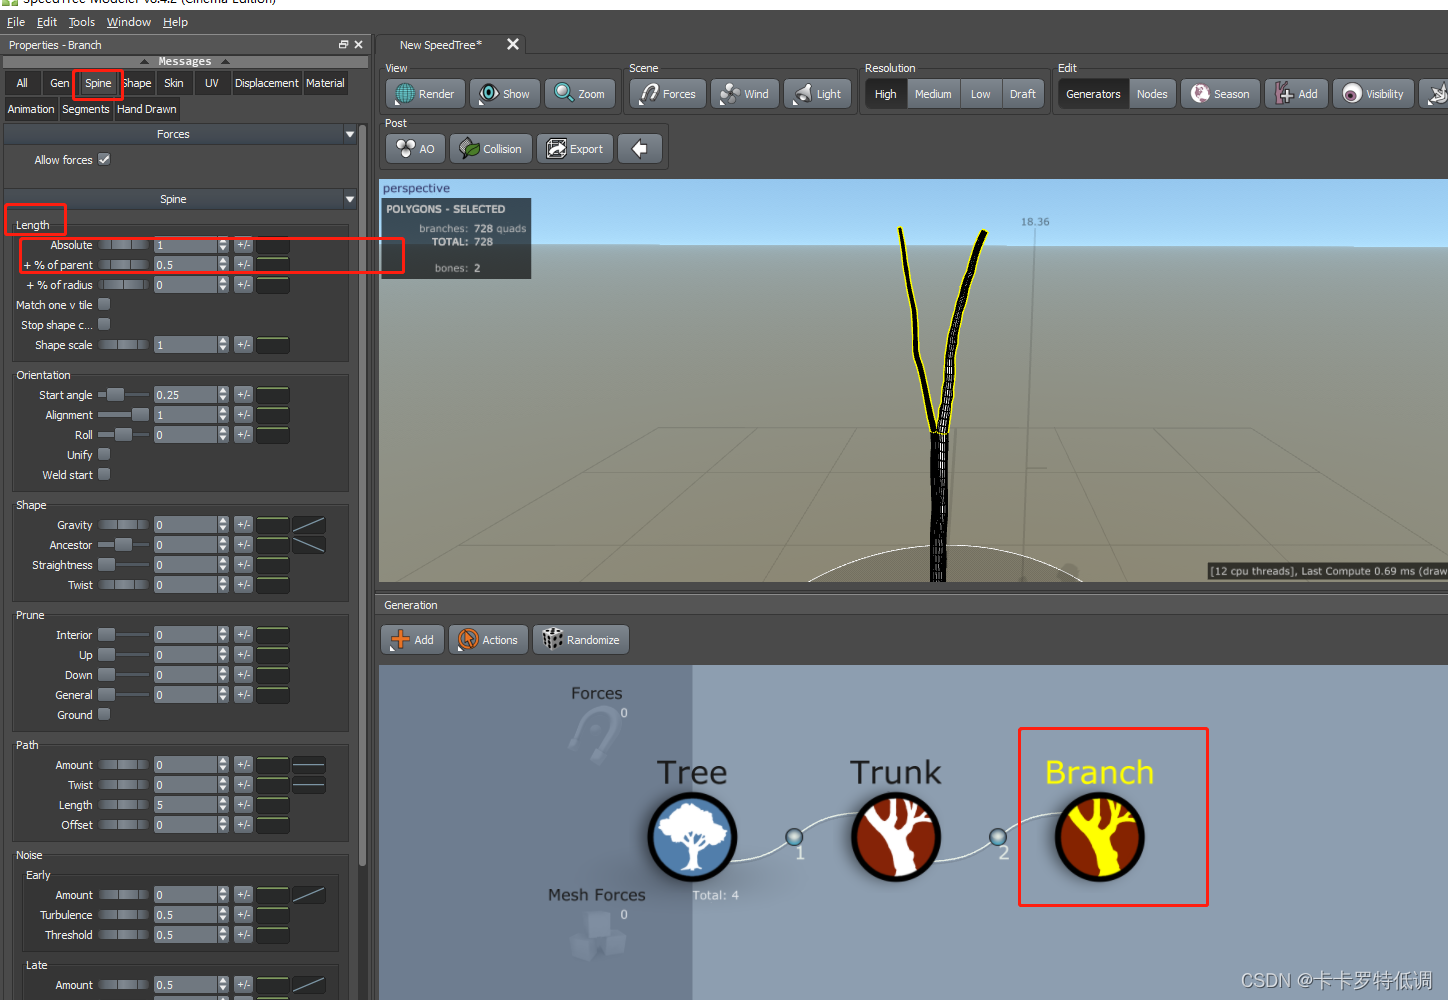Click the Mesh Forces cubes icon

pos(597,935)
